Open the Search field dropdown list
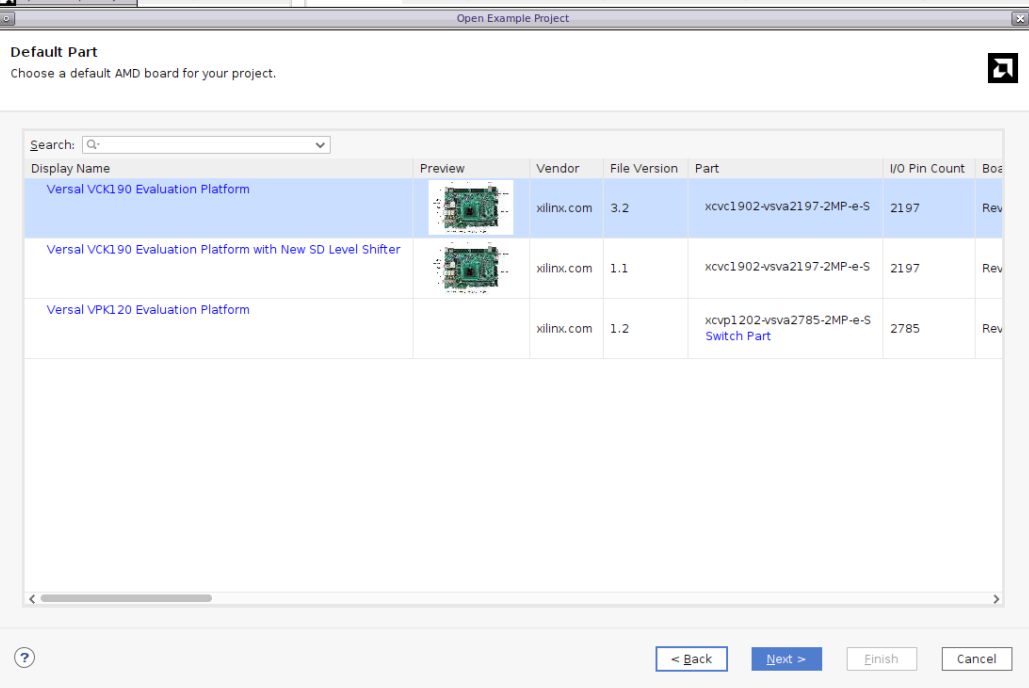This screenshot has width=1029, height=688. (319, 144)
